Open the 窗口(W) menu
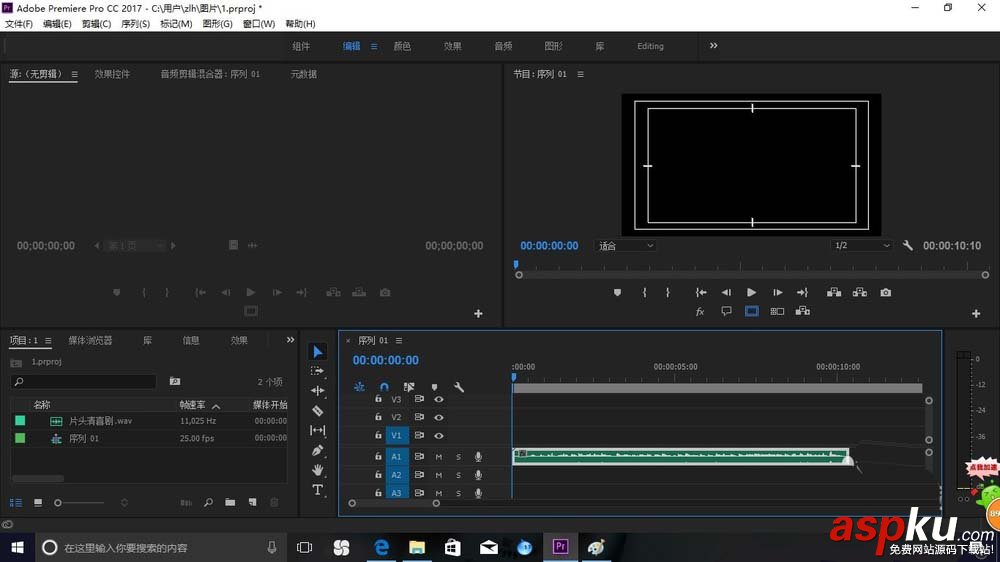Screen dimensions: 1000x562 259,24
